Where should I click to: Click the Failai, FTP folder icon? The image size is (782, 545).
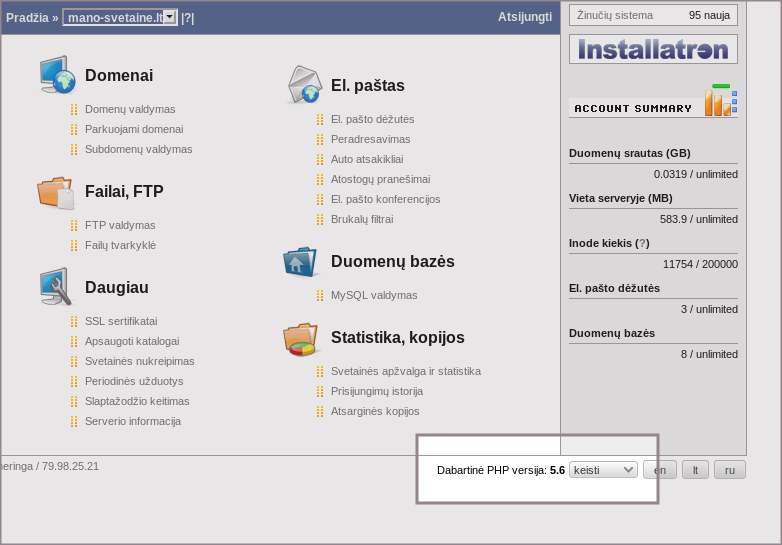[56, 191]
